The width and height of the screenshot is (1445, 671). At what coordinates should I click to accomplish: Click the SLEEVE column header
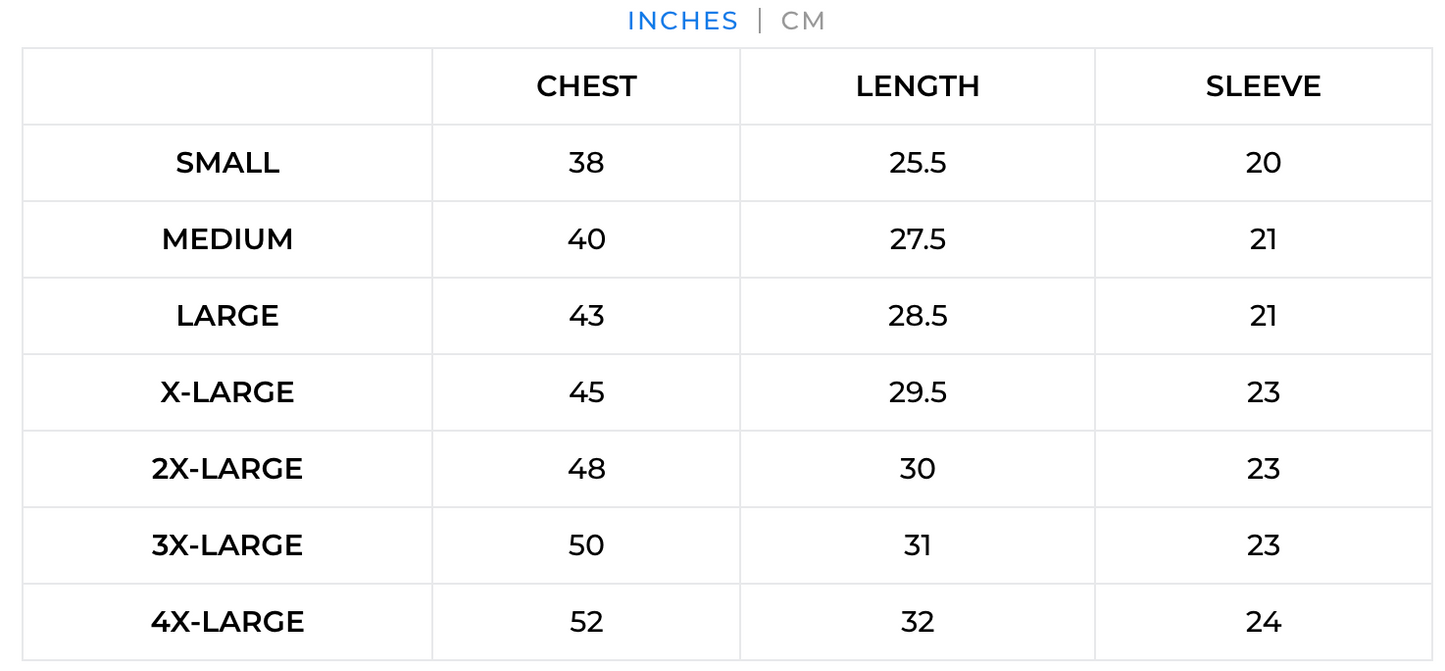[1263, 87]
